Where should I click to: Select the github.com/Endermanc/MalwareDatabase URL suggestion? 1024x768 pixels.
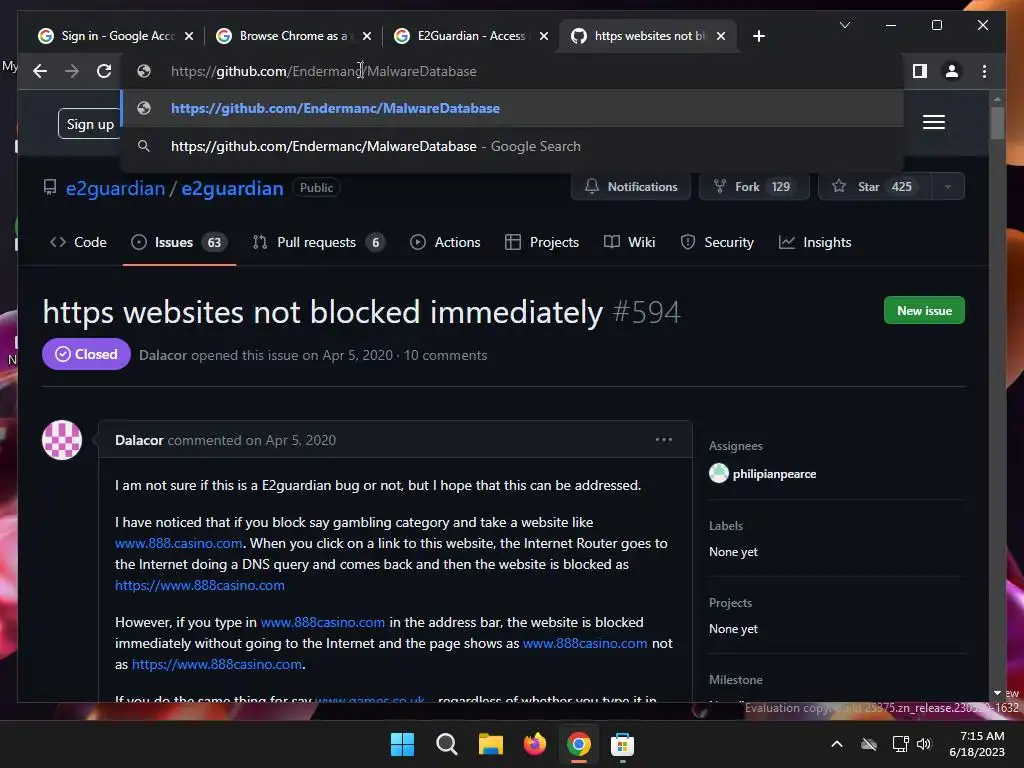point(513,108)
